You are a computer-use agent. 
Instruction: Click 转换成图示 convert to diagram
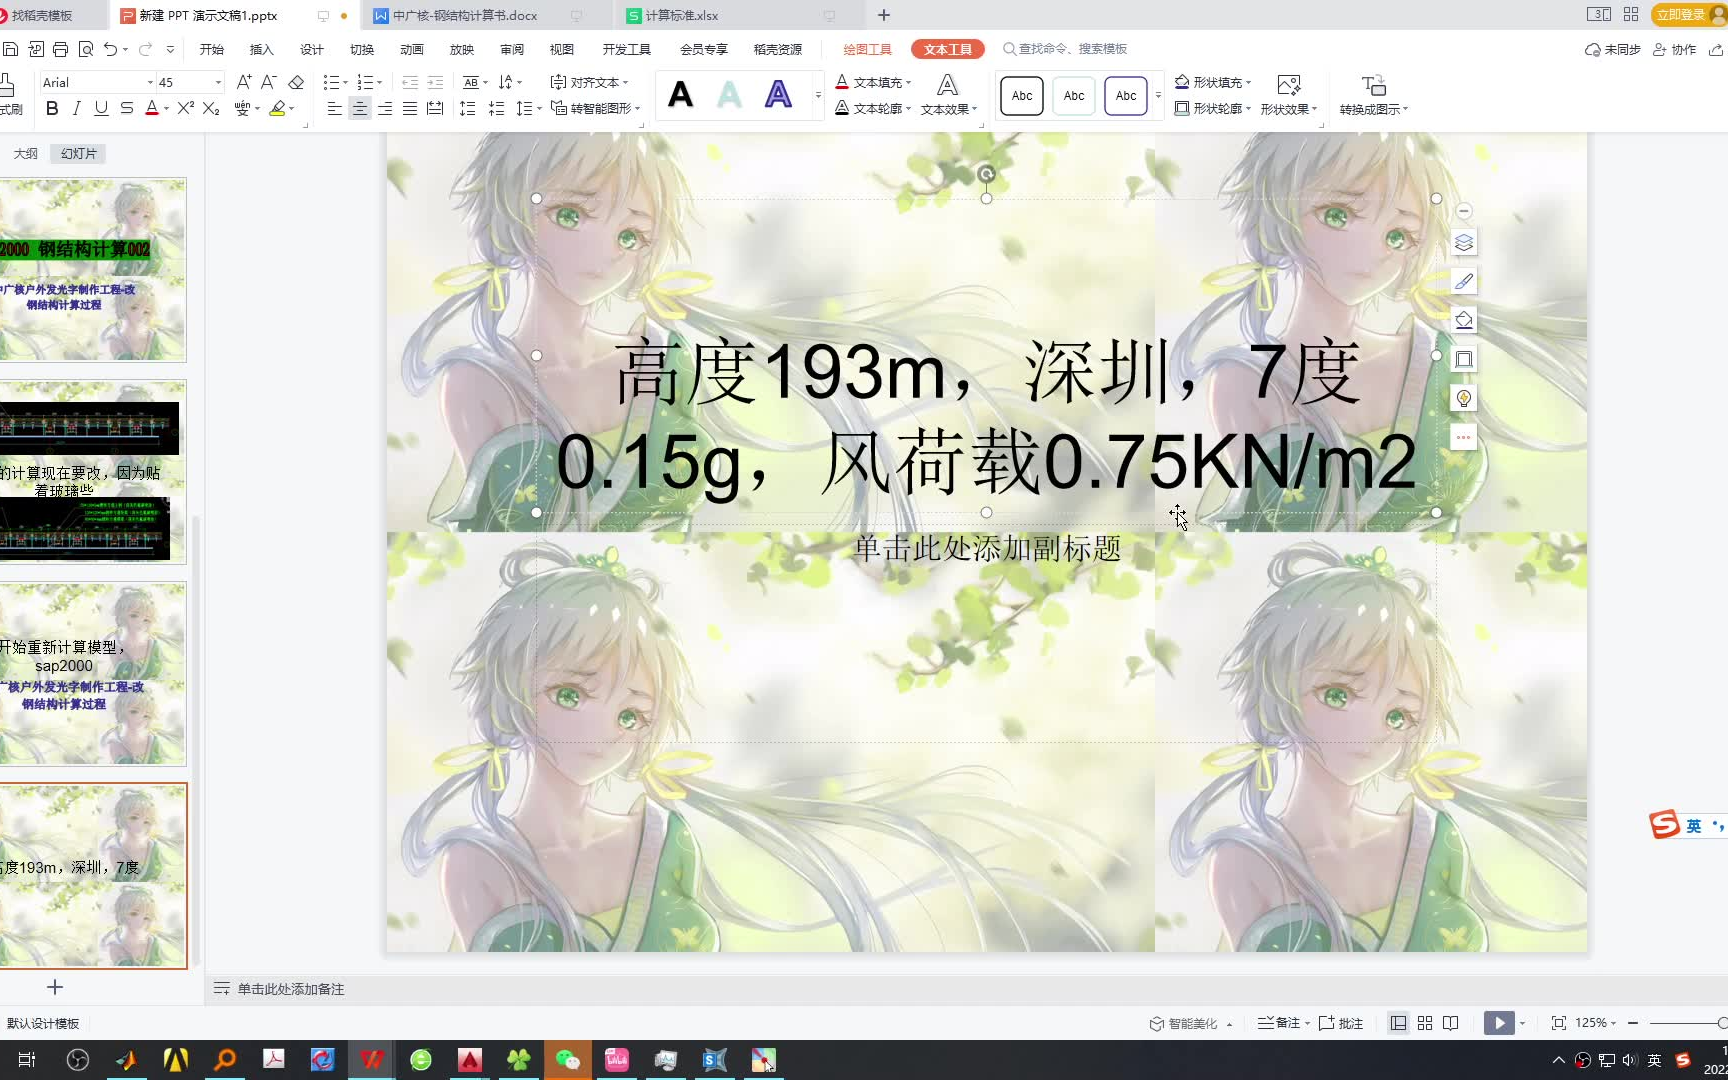(1373, 95)
